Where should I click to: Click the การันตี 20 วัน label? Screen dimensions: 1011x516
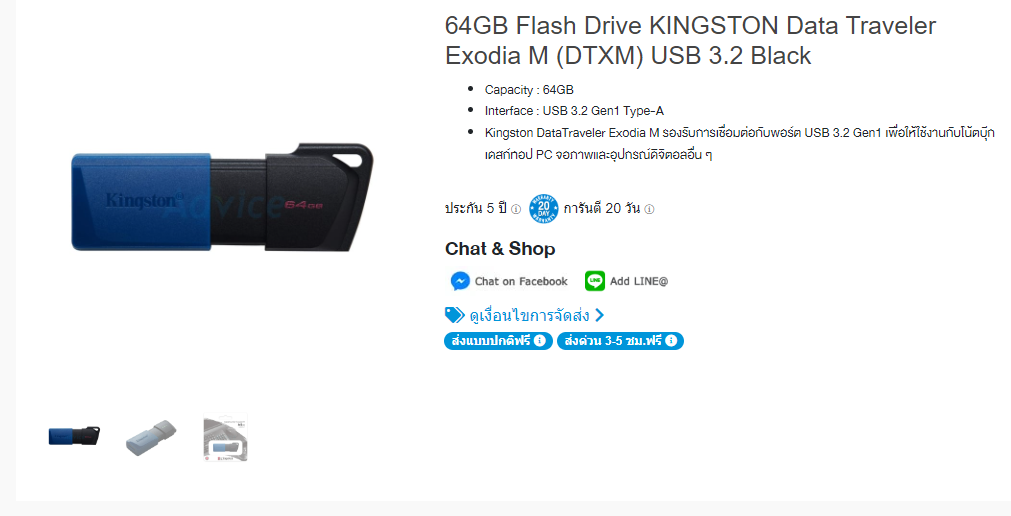pyautogui.click(x=602, y=208)
